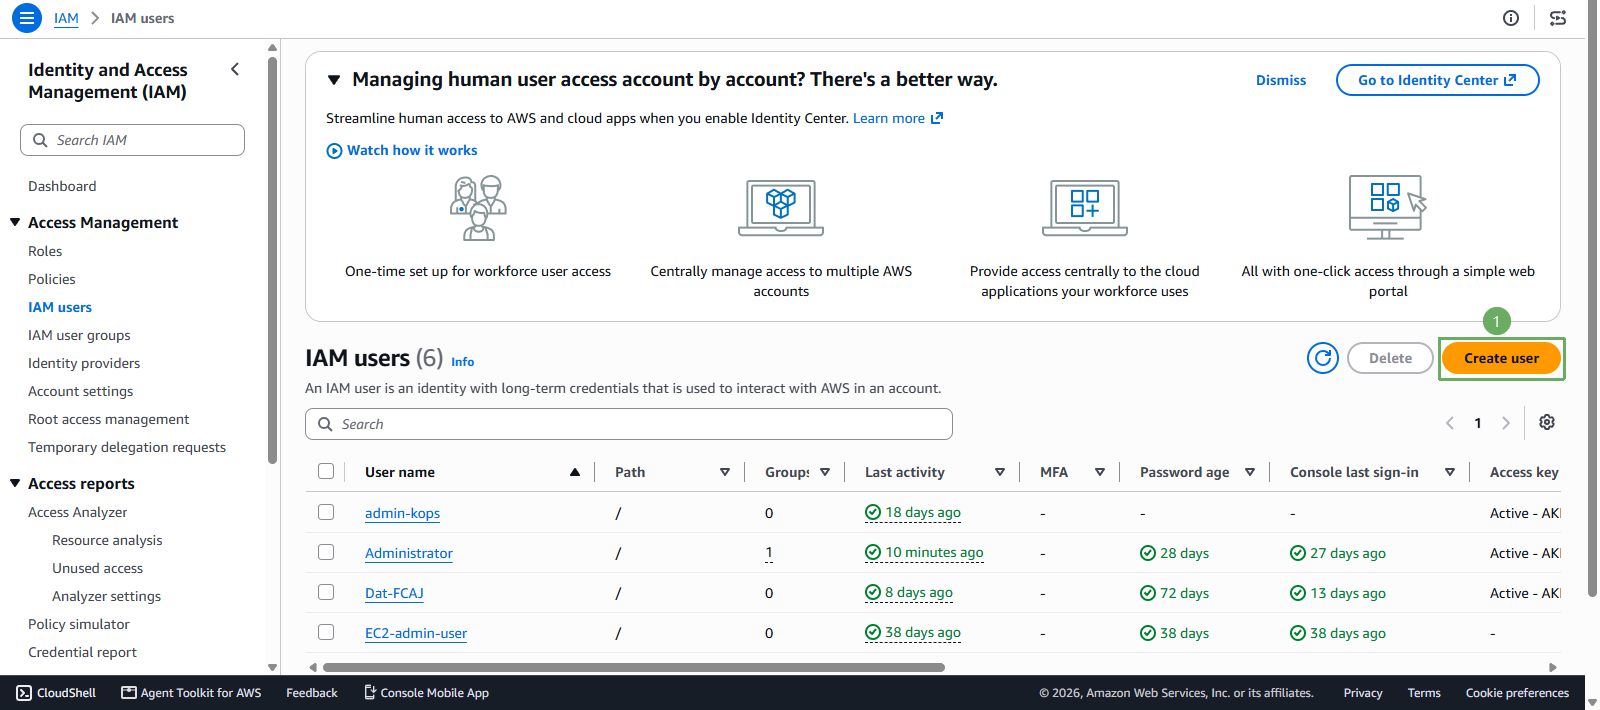This screenshot has width=1600, height=710.
Task: Open IAM user groups in sidebar
Action: (x=79, y=335)
